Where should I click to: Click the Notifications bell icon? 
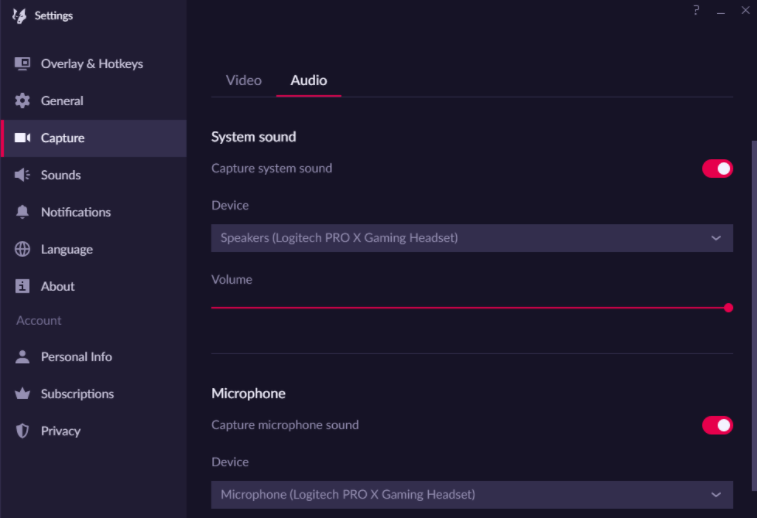point(22,212)
